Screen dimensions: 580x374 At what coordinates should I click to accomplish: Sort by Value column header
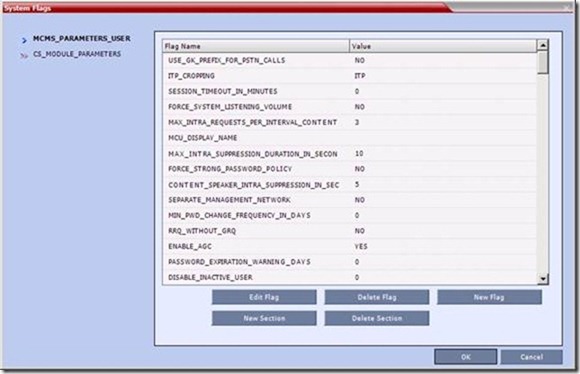pos(443,46)
